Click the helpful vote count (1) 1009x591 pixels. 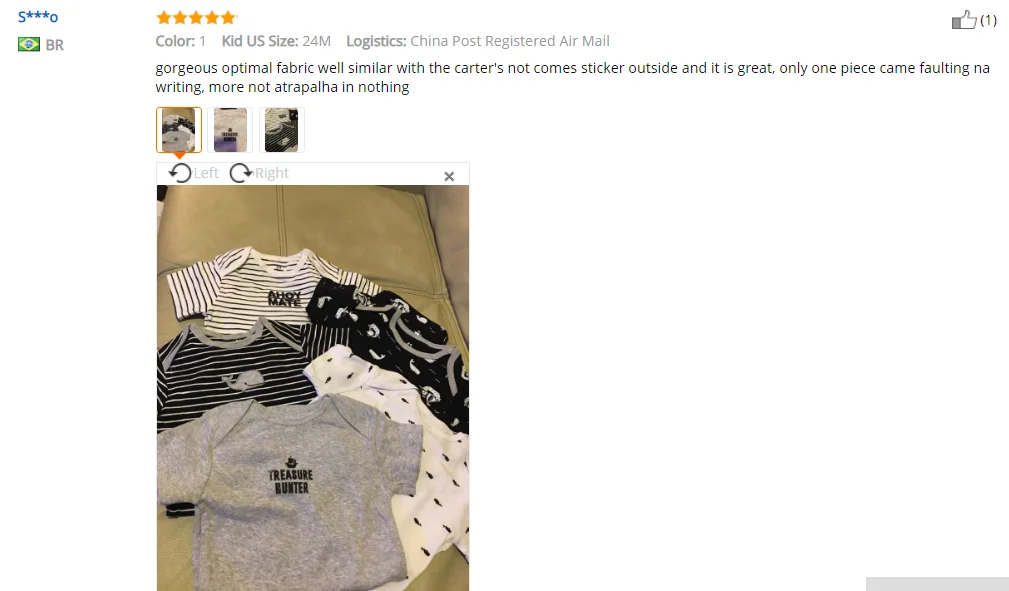[988, 21]
